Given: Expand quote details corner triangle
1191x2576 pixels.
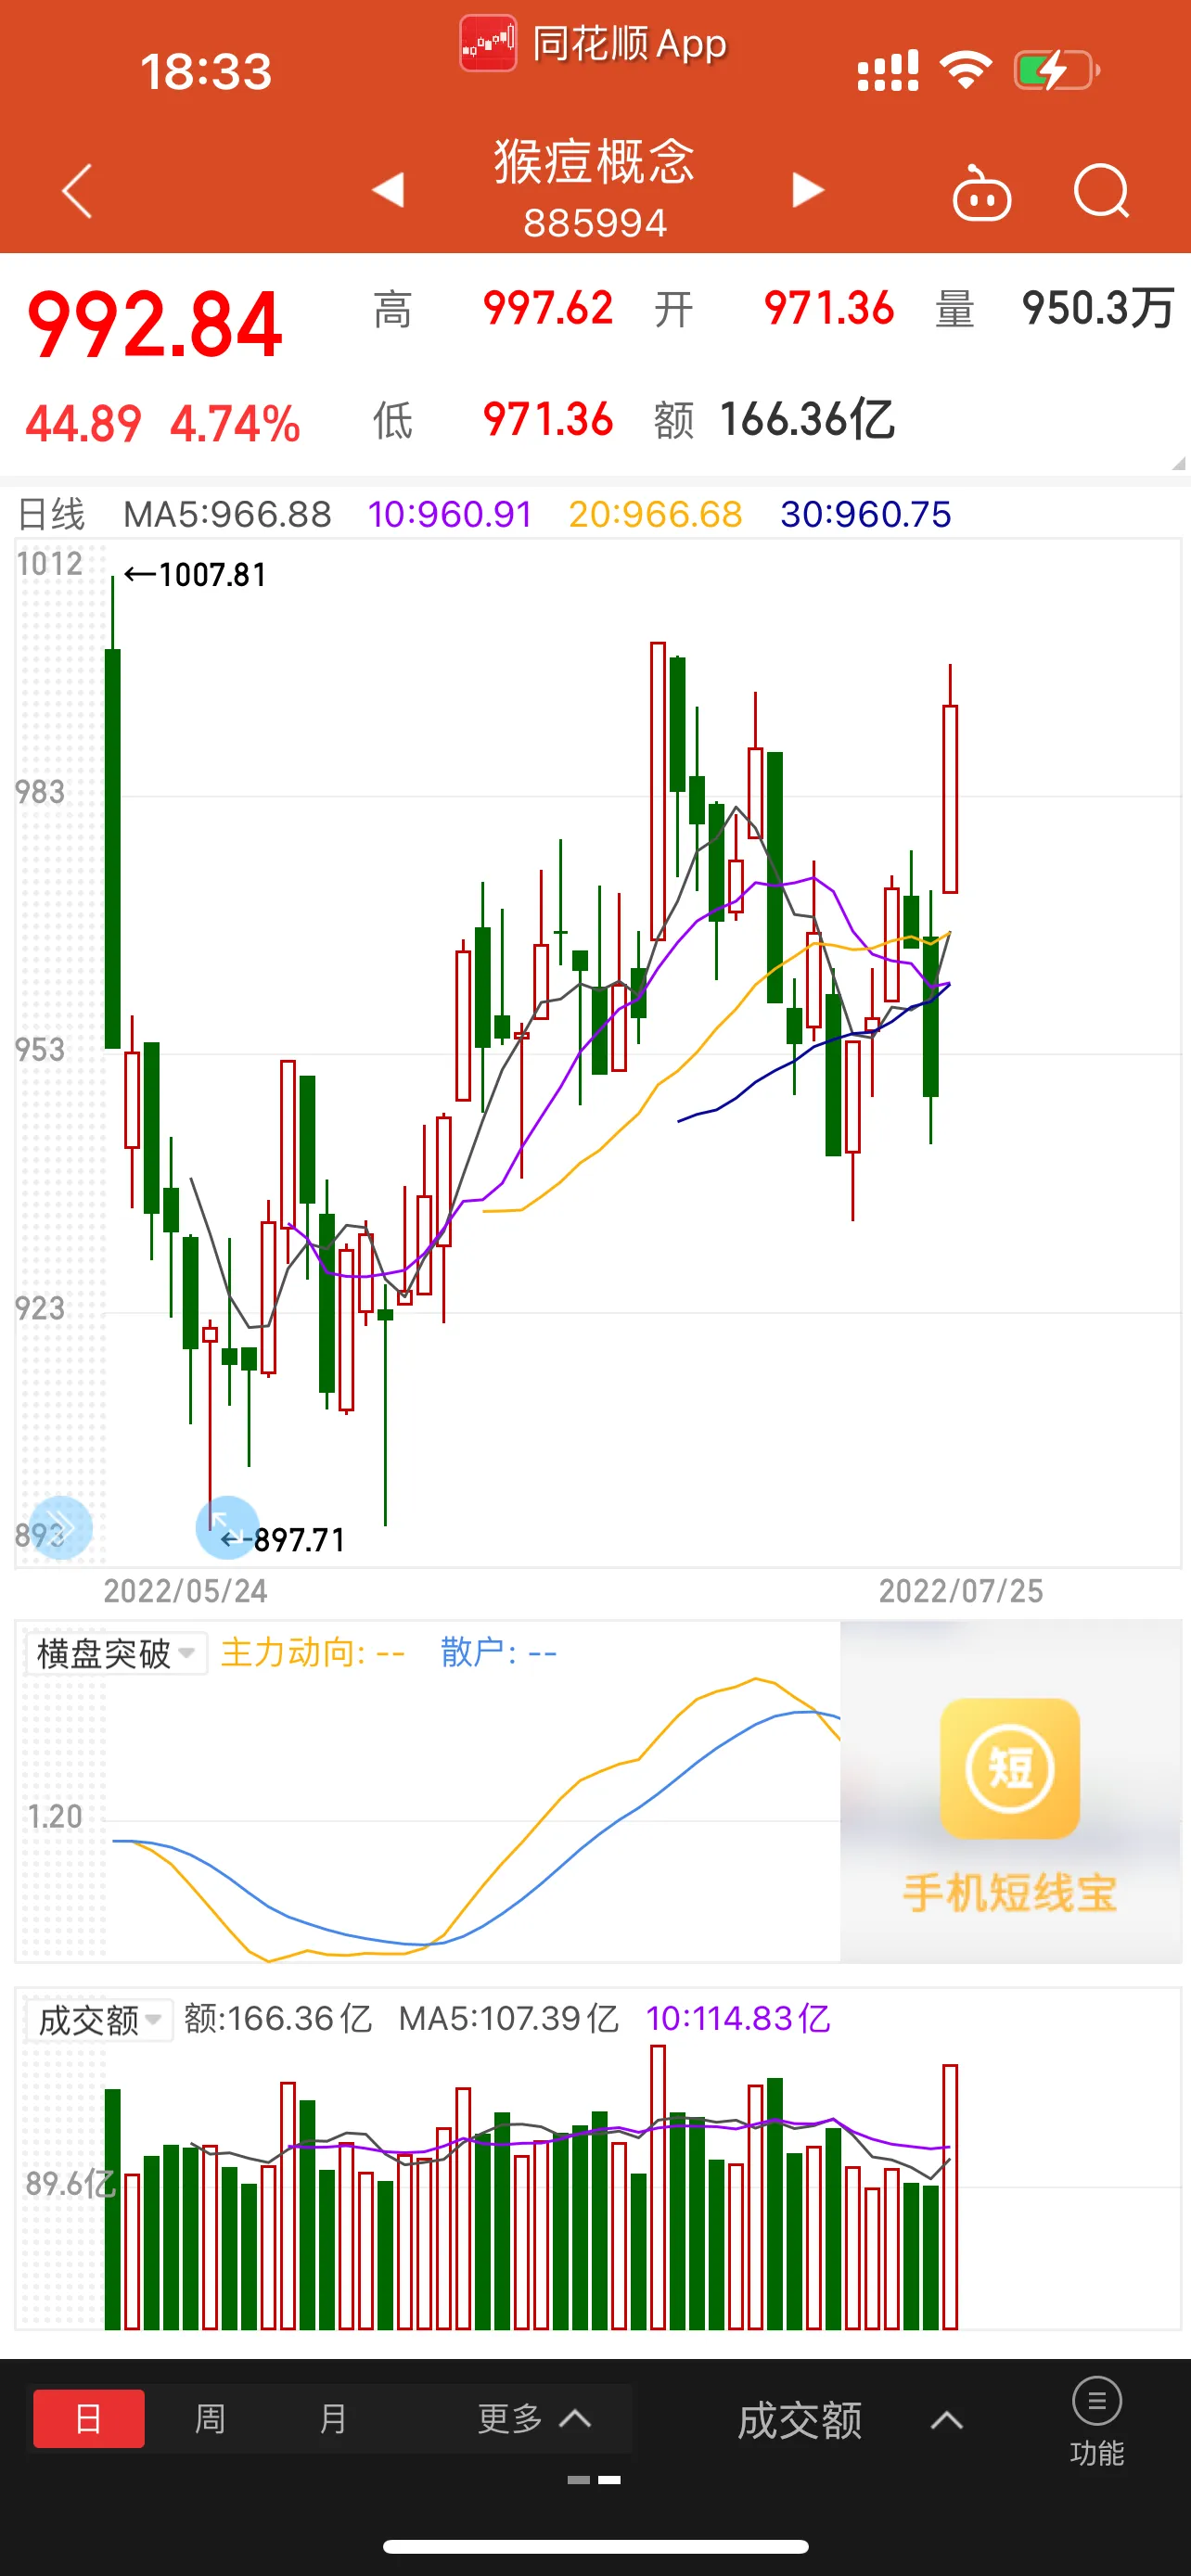Looking at the screenshot, I should tap(1177, 463).
